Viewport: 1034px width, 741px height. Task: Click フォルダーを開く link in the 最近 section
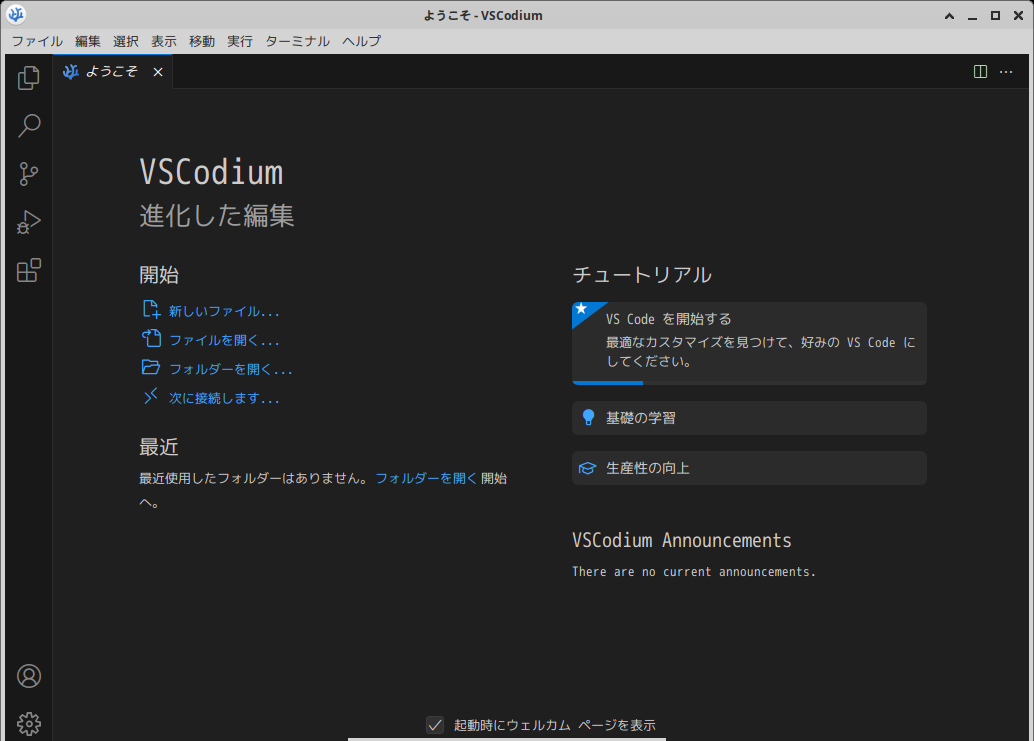tap(426, 478)
